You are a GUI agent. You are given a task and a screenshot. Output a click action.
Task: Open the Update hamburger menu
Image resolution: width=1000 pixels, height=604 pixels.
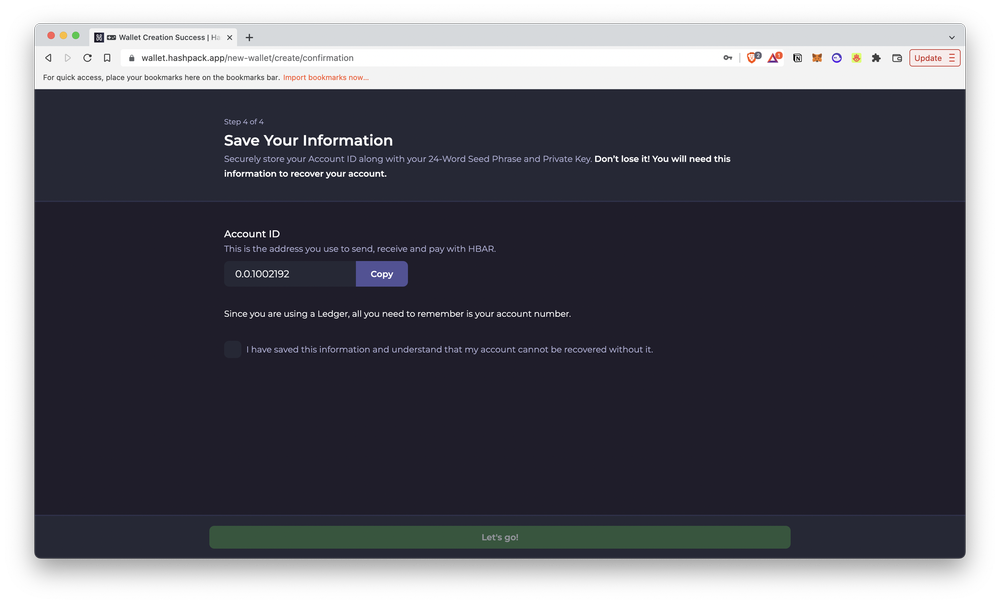click(952, 57)
